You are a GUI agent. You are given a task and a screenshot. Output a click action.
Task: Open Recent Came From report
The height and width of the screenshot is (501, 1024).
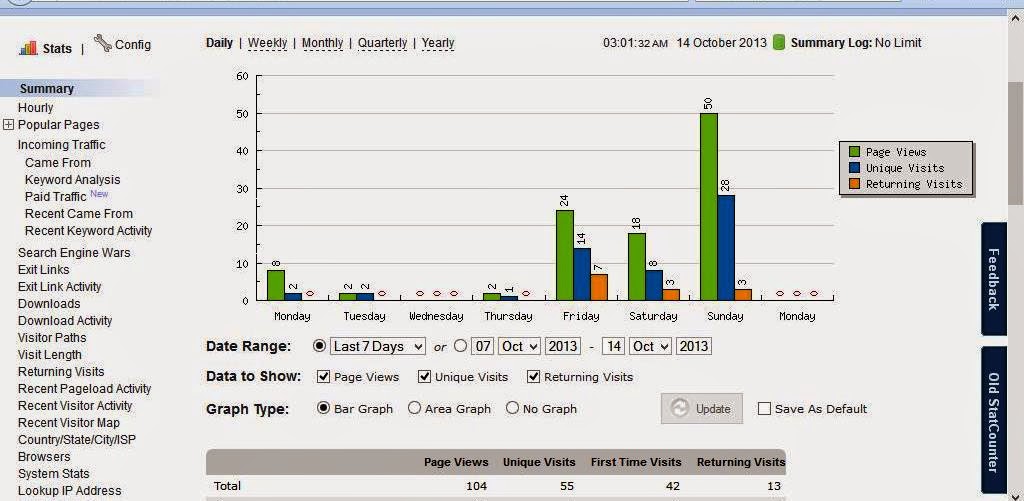pos(78,214)
